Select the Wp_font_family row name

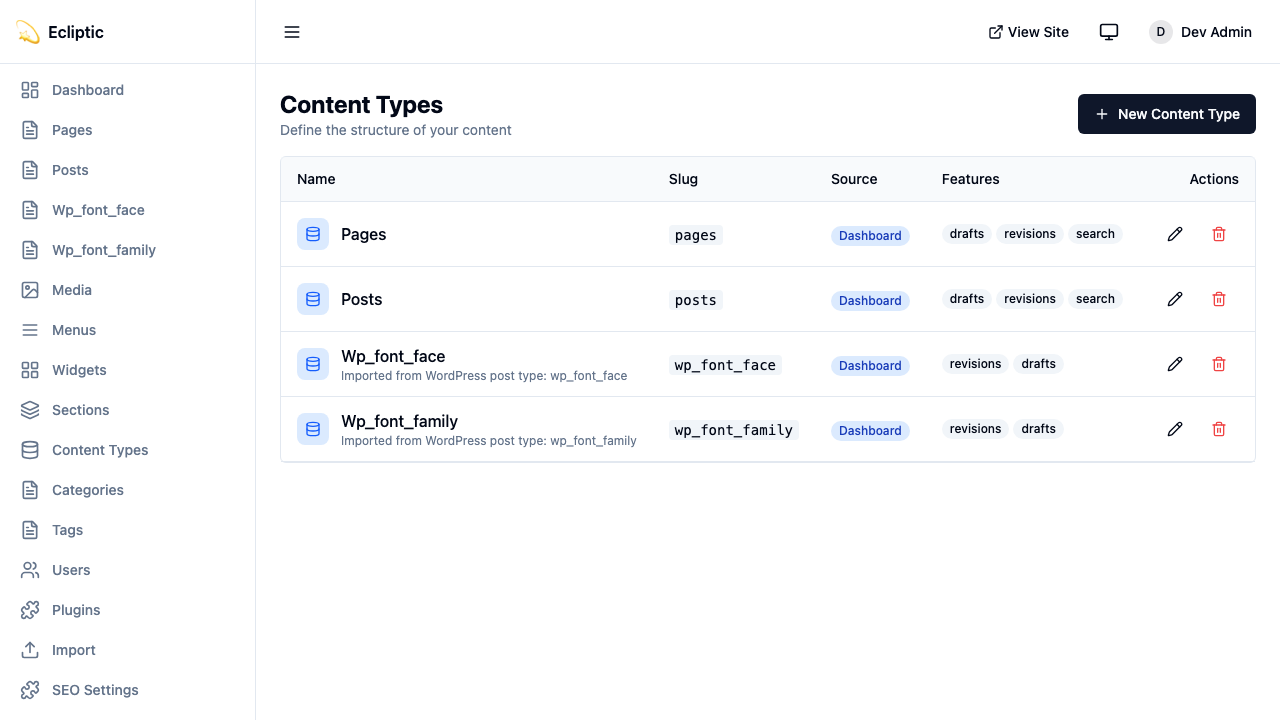click(x=399, y=421)
